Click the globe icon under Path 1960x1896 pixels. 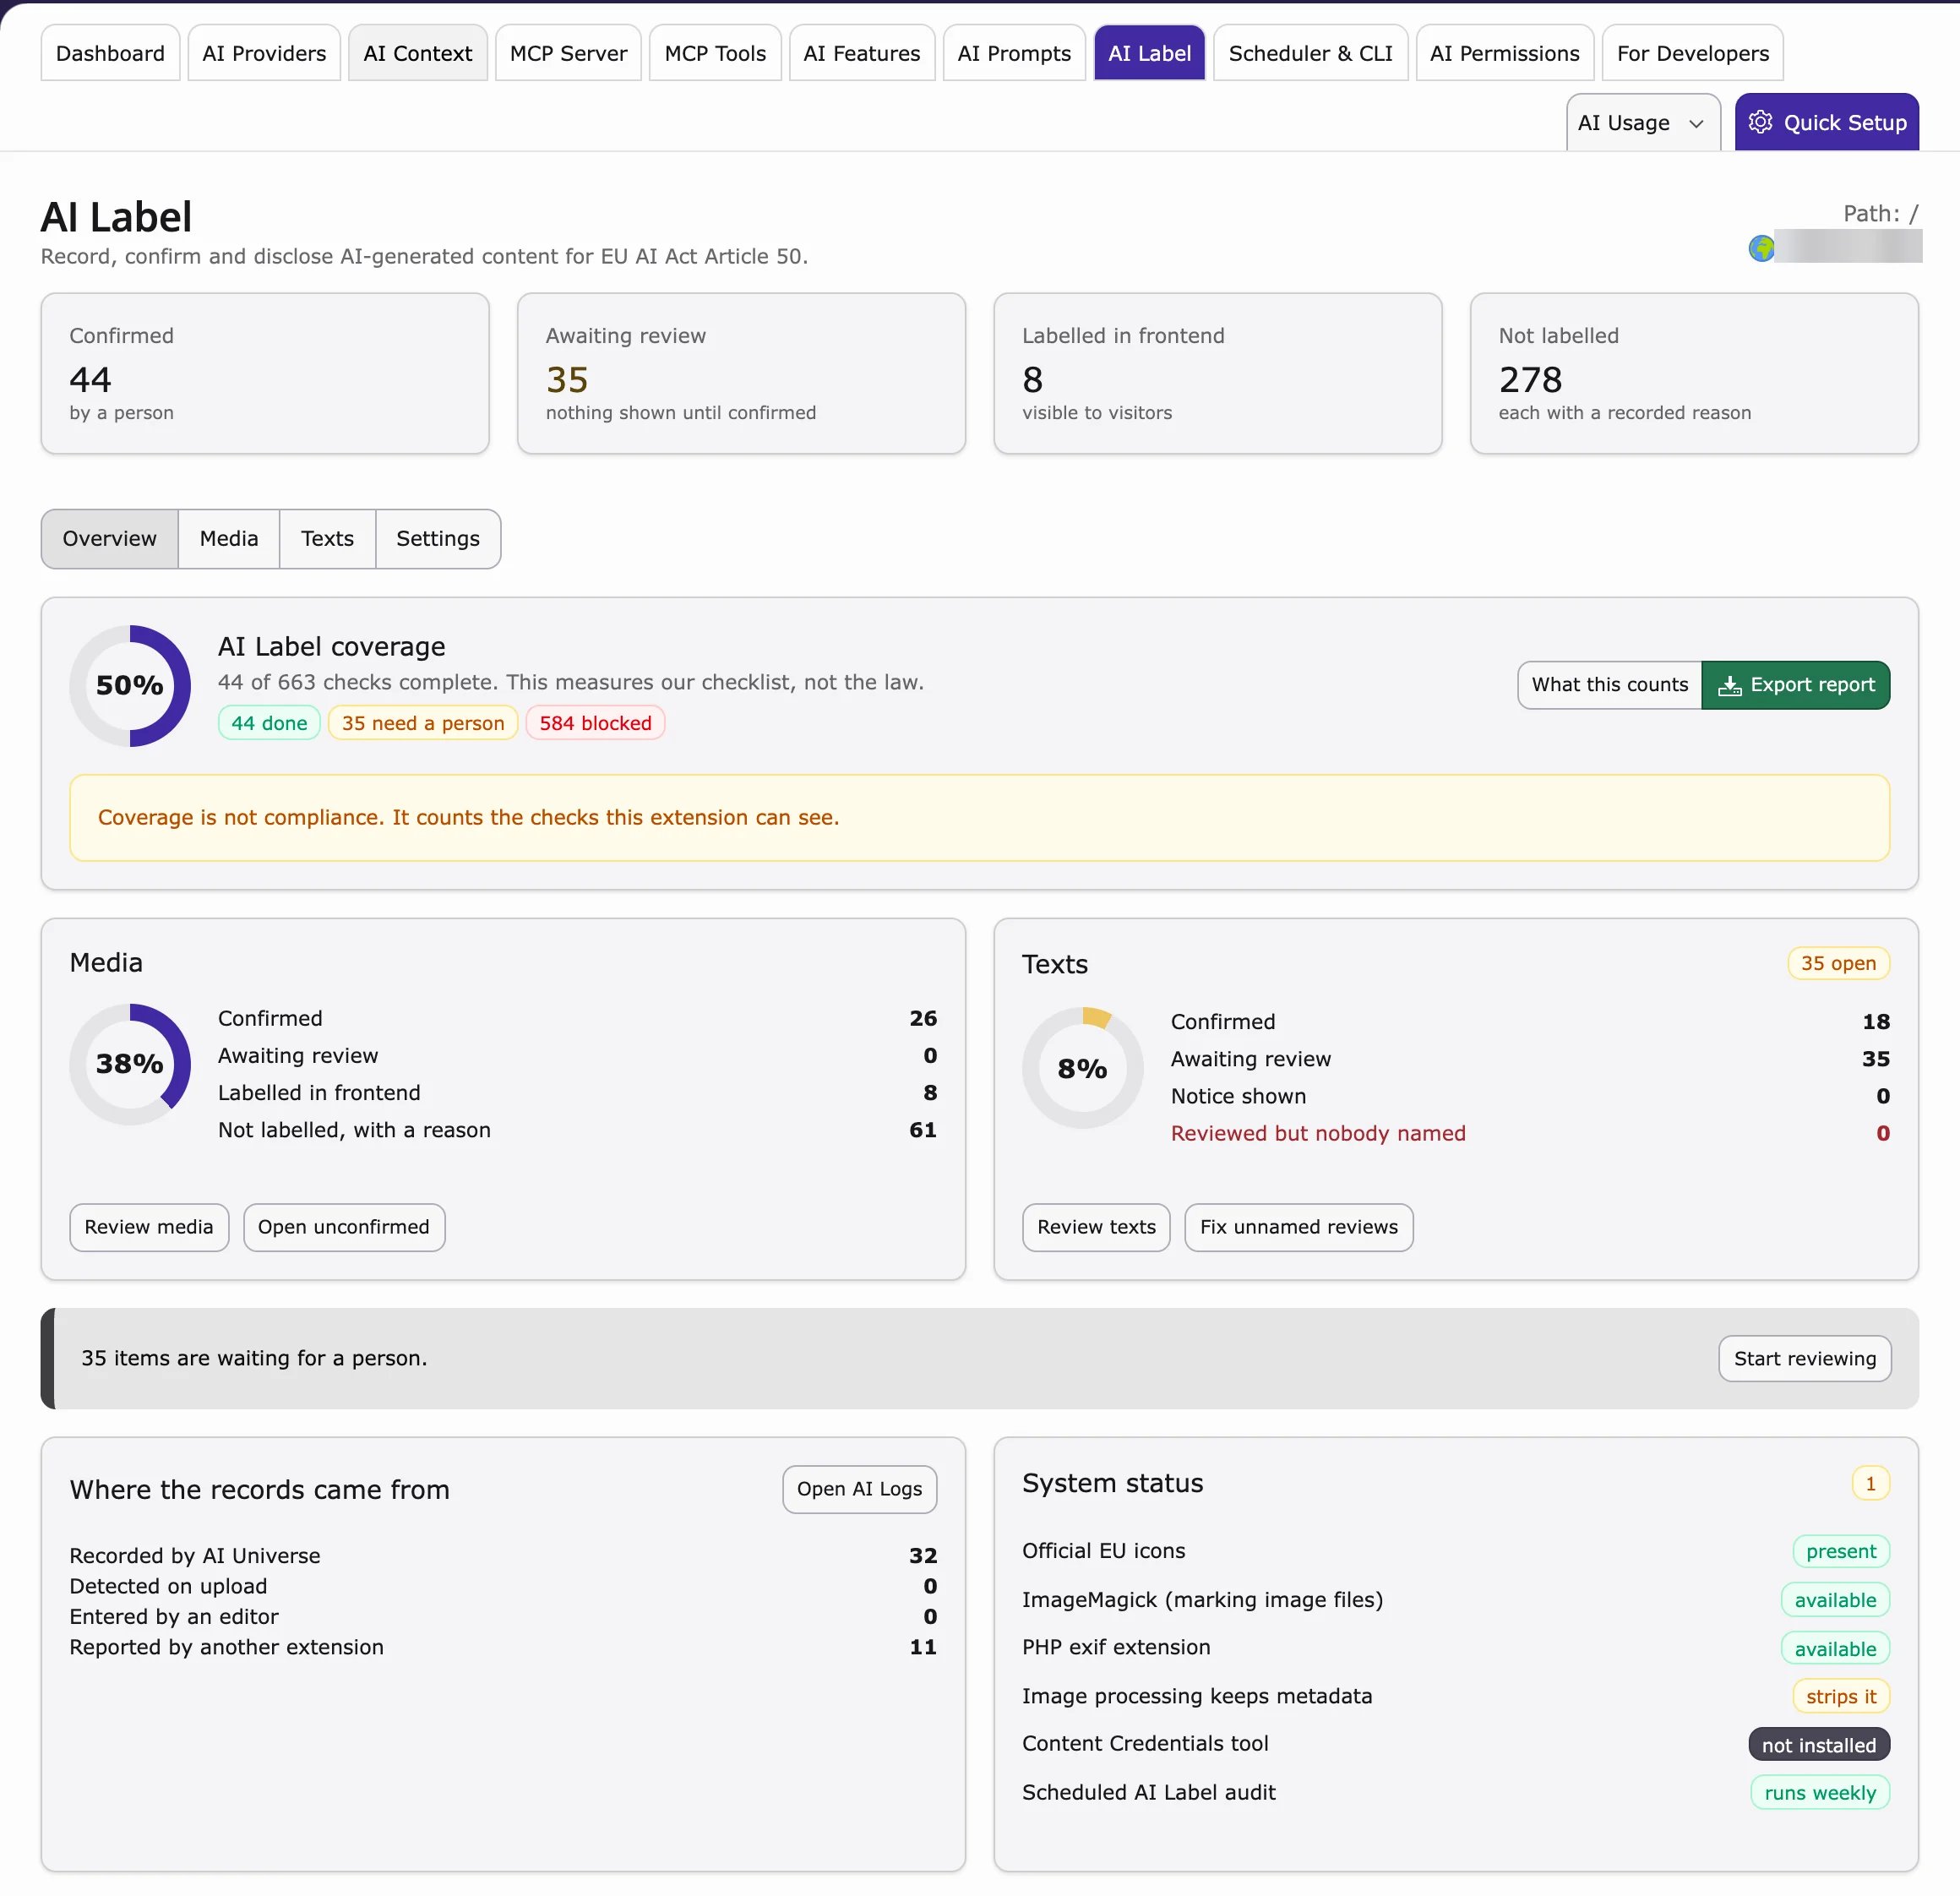click(x=1761, y=247)
